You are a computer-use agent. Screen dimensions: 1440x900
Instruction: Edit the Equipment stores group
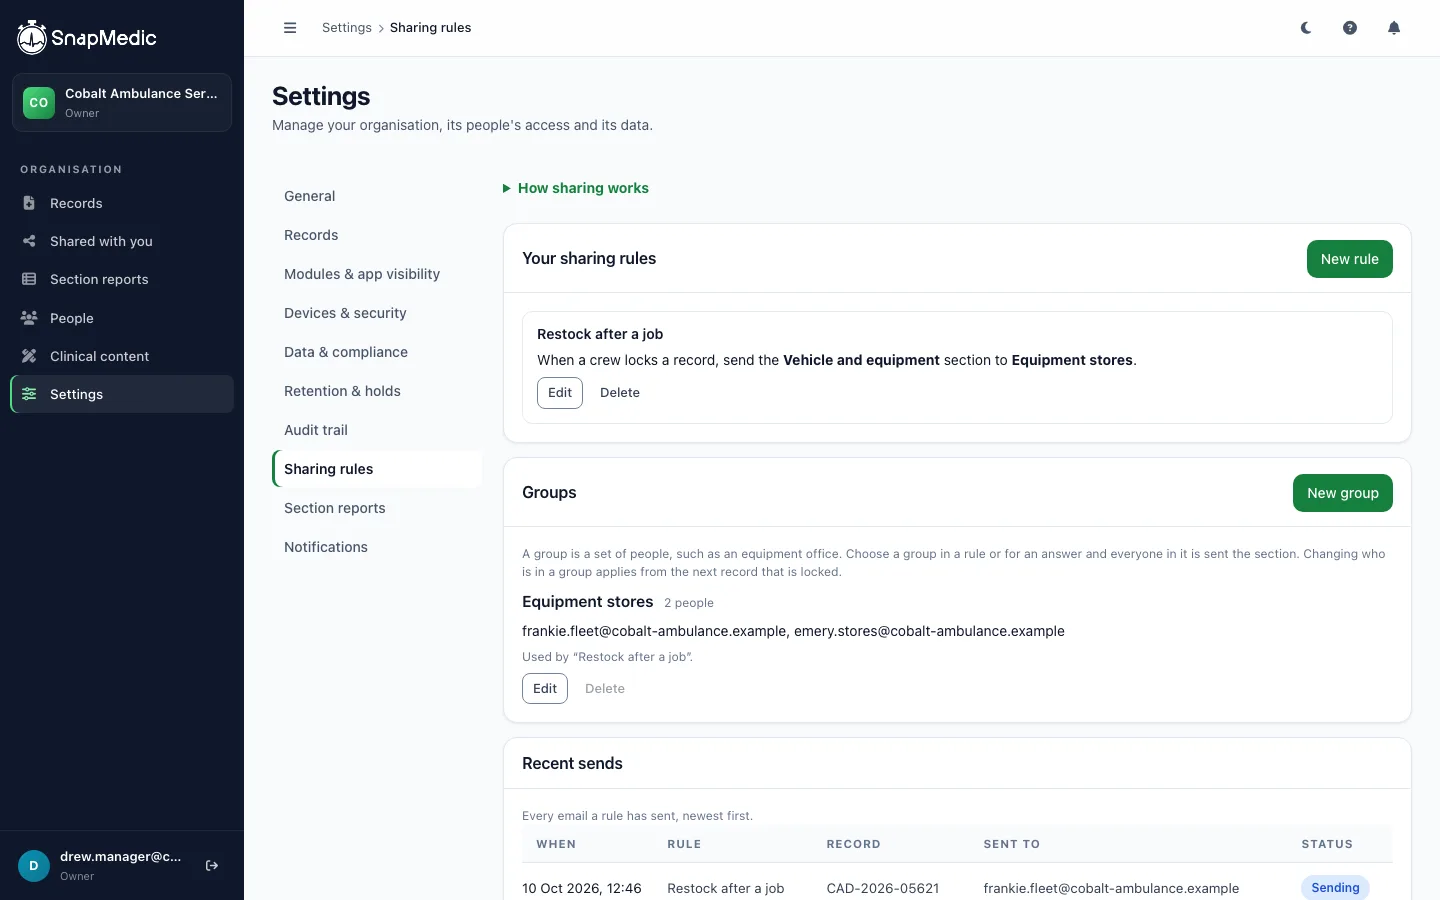tap(545, 689)
